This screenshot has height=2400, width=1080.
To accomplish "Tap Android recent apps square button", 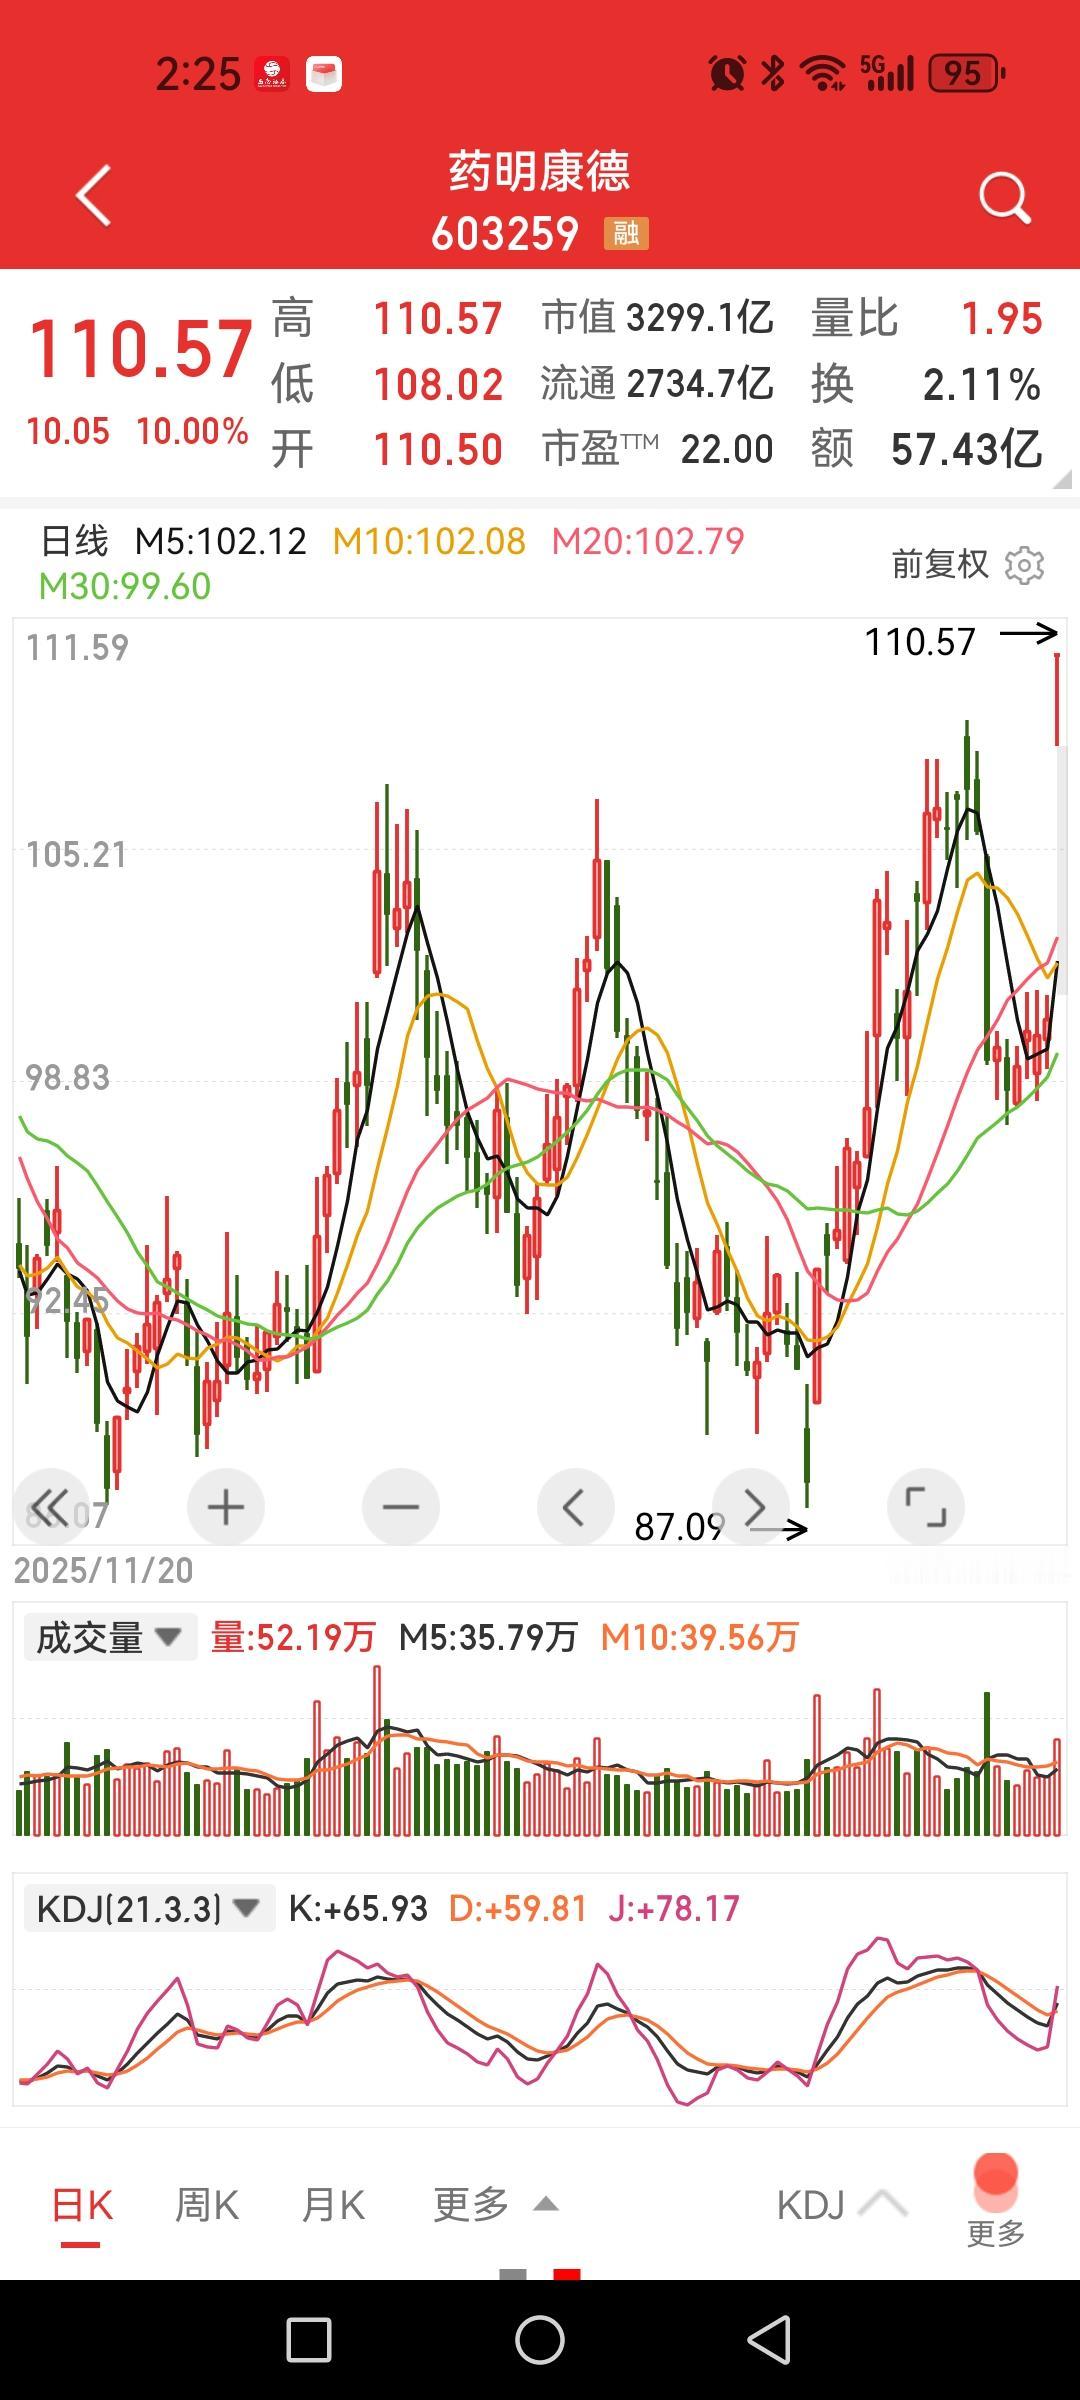I will click(x=309, y=2340).
